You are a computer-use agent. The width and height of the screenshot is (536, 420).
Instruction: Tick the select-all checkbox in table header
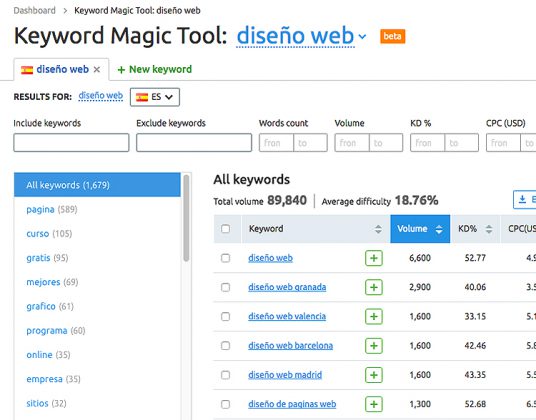pyautogui.click(x=226, y=229)
